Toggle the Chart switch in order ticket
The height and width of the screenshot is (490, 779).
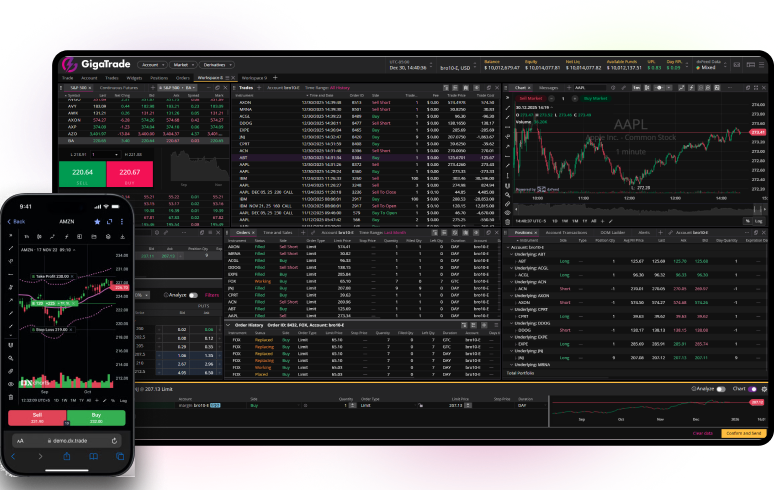753,389
